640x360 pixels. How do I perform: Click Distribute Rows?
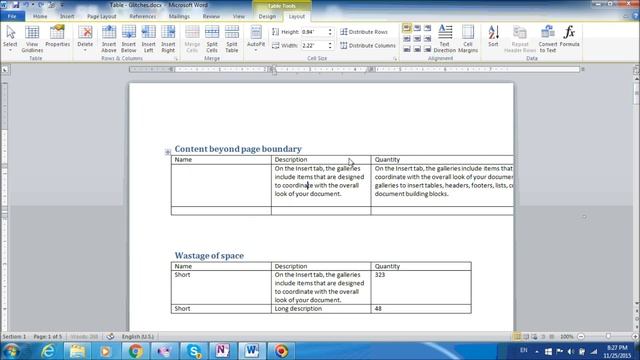tap(364, 32)
